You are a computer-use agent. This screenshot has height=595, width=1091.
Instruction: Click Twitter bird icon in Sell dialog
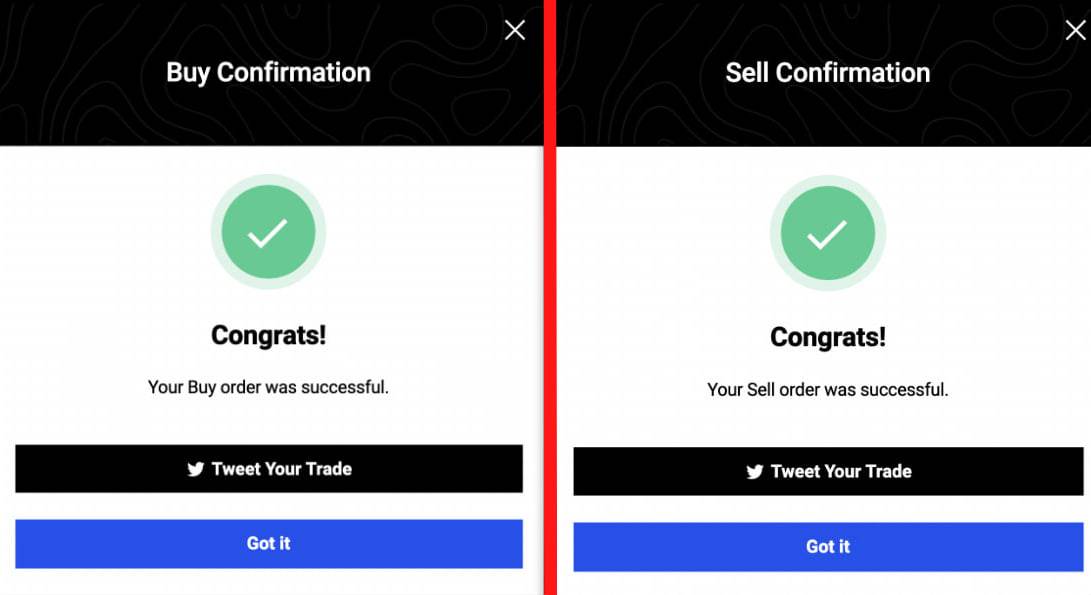[755, 472]
